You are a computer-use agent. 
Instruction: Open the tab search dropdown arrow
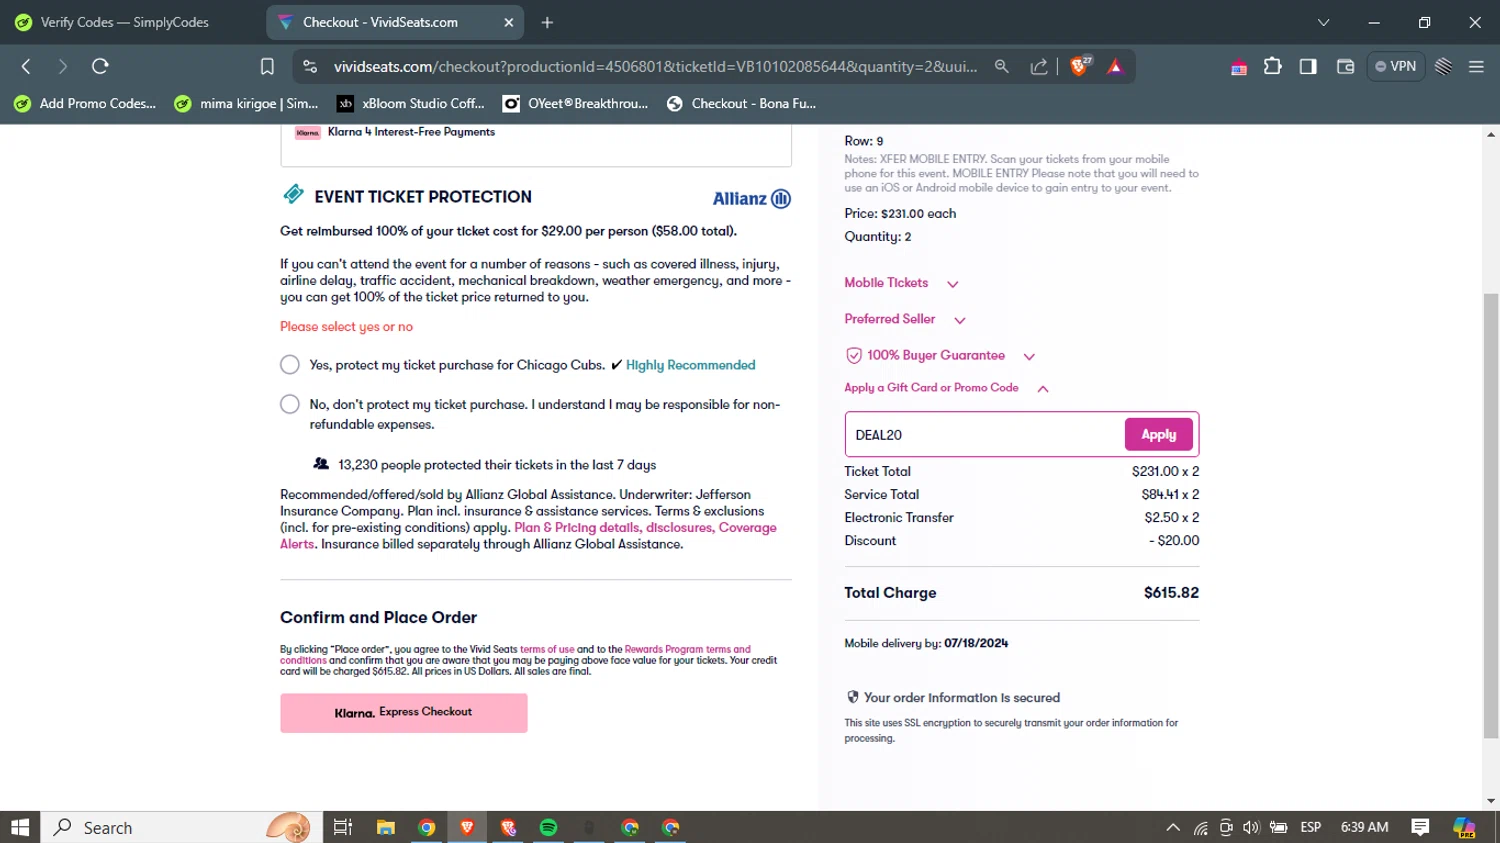click(1323, 22)
